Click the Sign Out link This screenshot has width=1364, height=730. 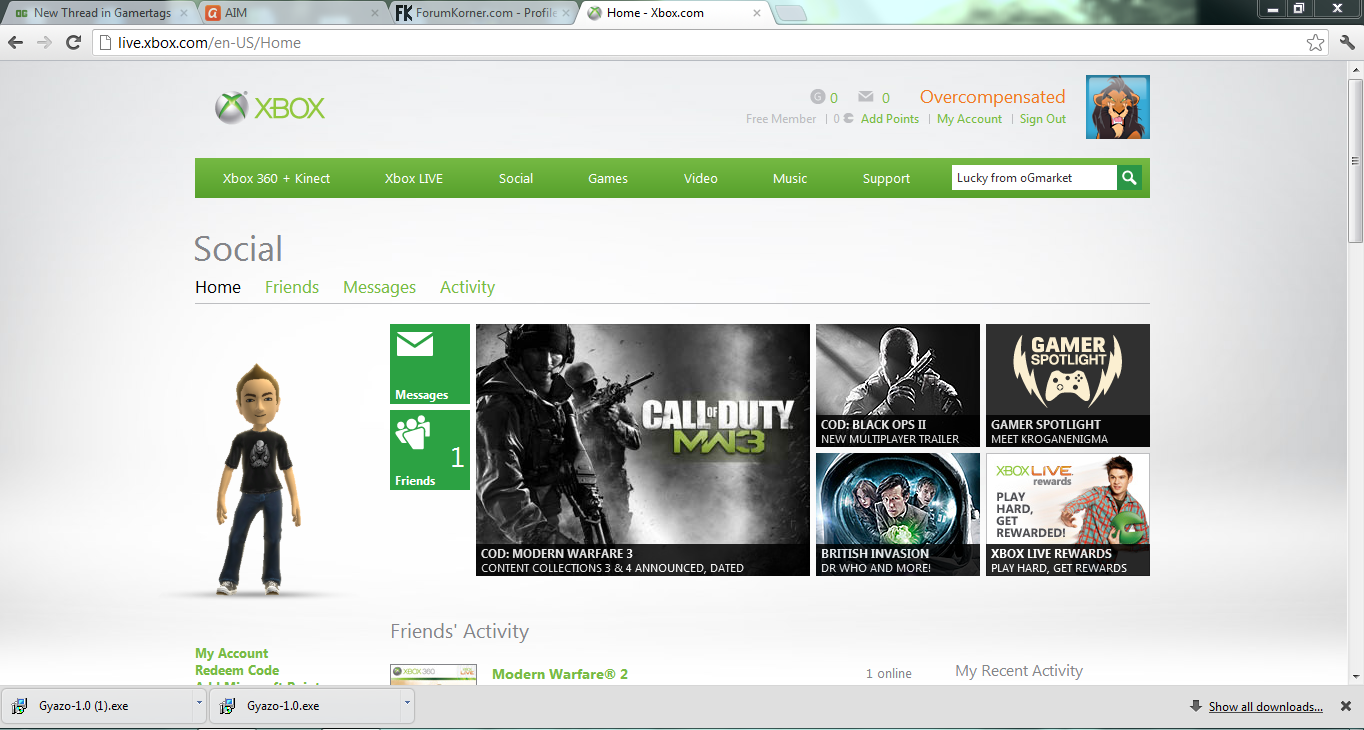click(x=1043, y=119)
